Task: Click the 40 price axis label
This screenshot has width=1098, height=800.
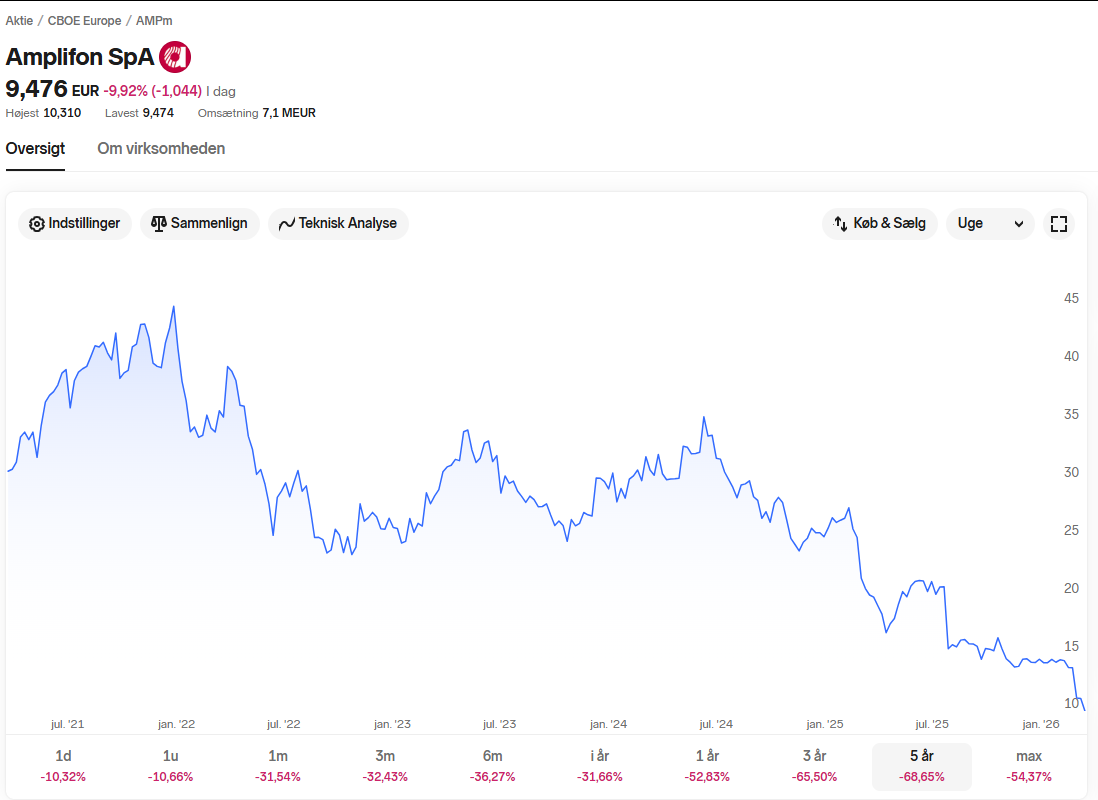Action: pos(1071,357)
